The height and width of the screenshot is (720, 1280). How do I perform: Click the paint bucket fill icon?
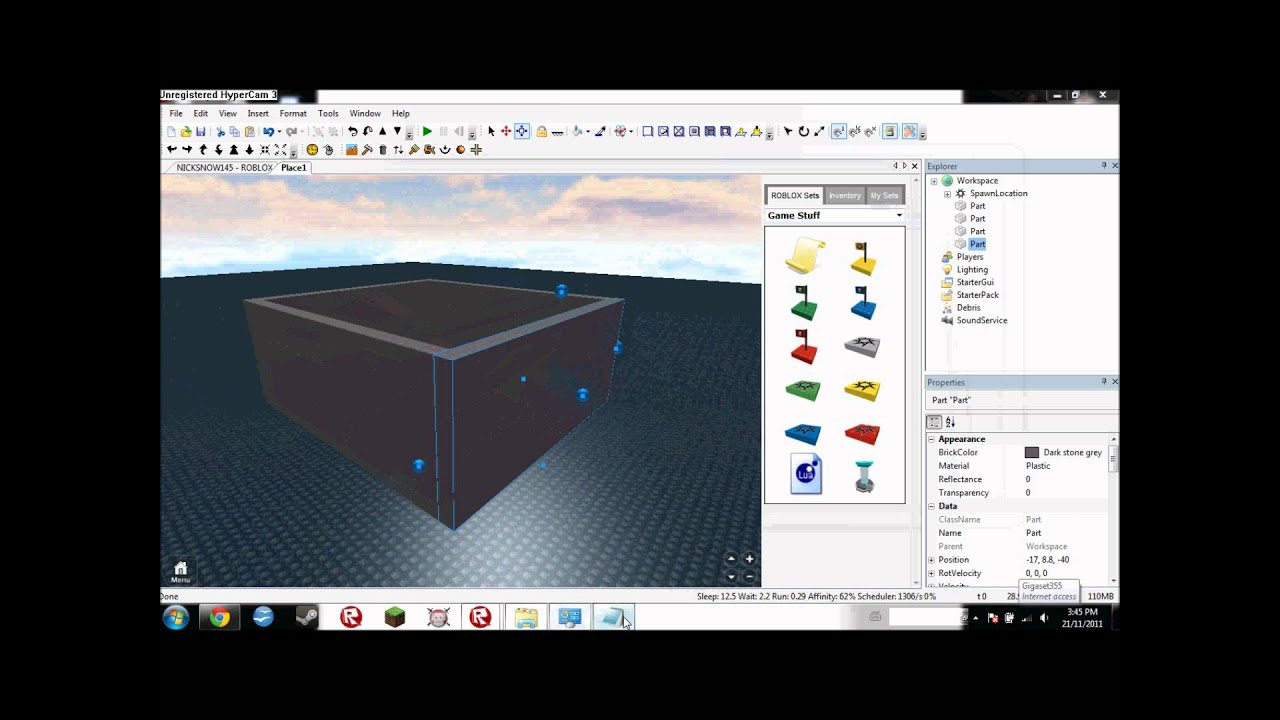(577, 132)
